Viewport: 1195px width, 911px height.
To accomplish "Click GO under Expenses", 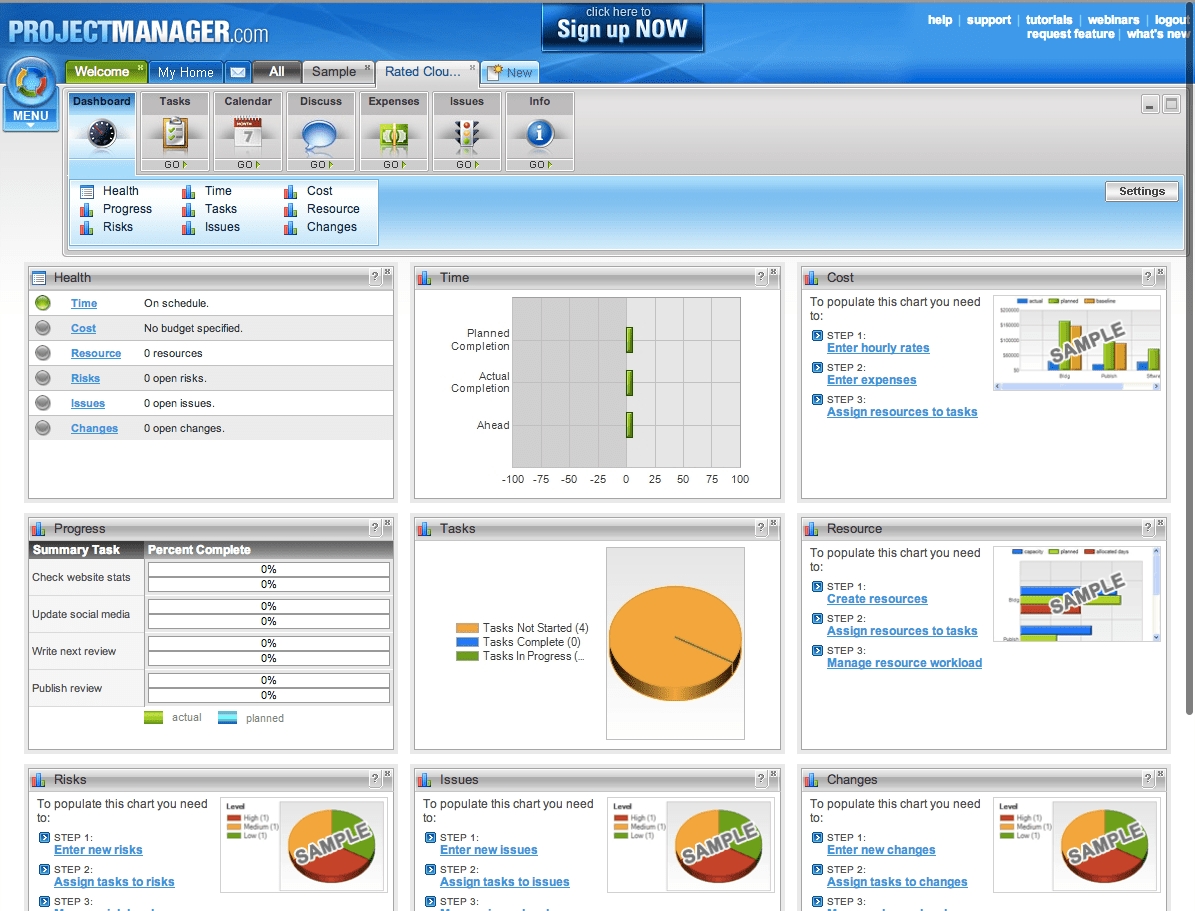I will point(394,165).
